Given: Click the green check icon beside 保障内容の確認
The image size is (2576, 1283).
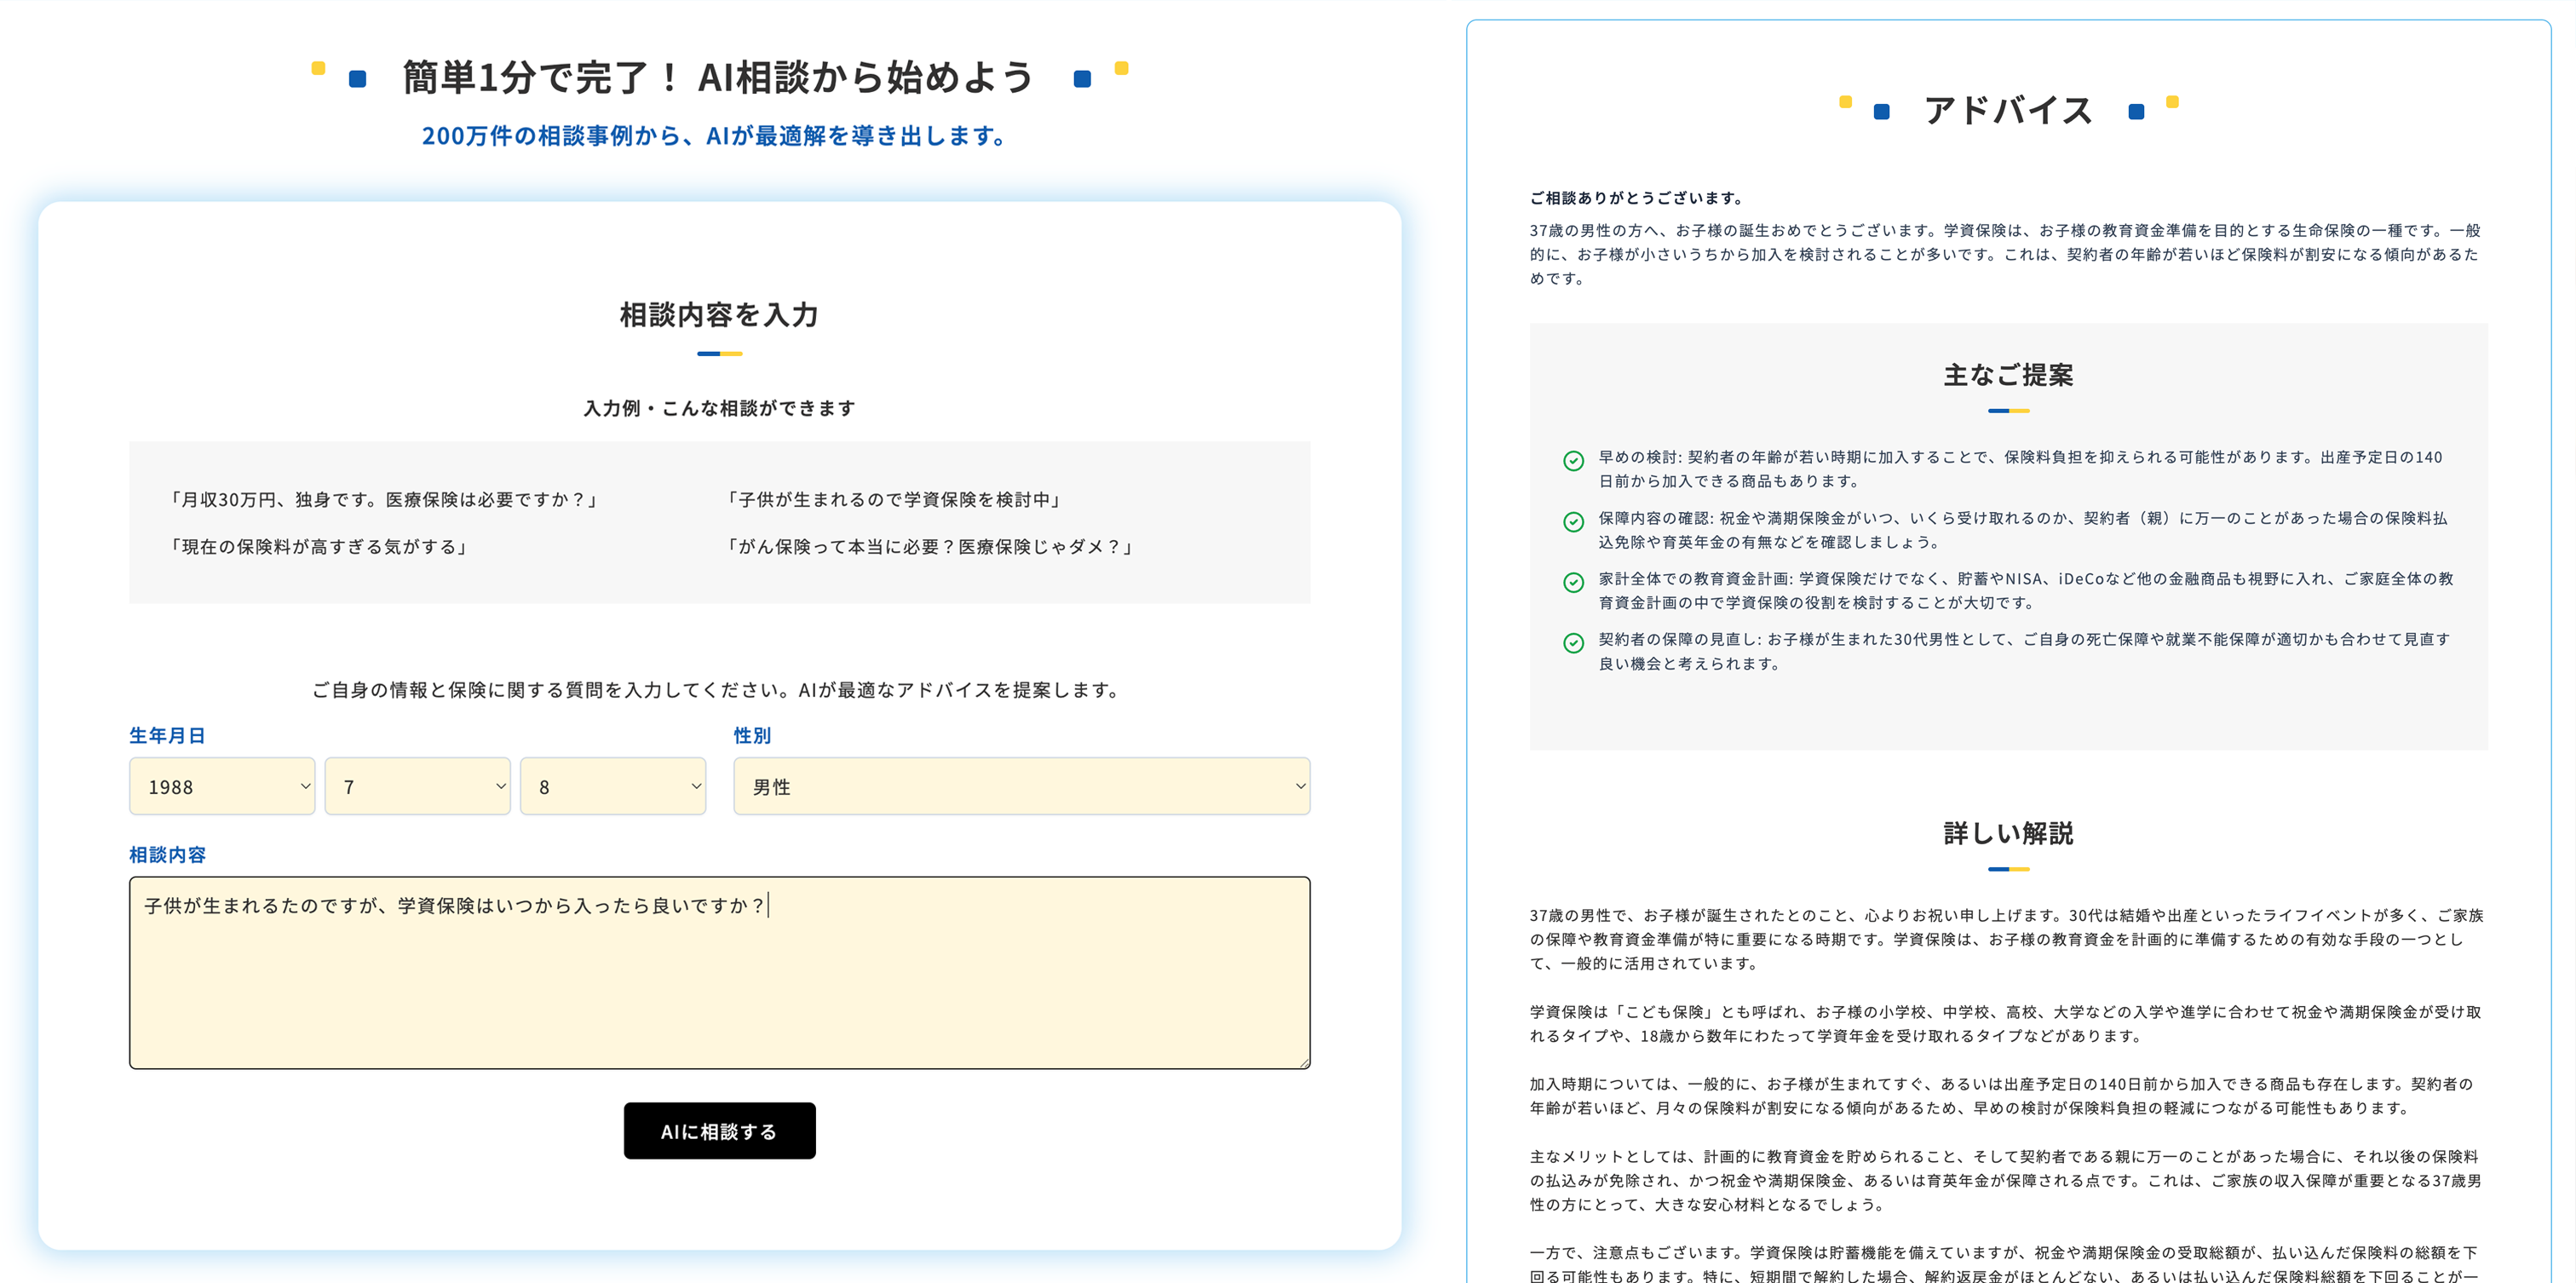Looking at the screenshot, I should pyautogui.click(x=1573, y=521).
